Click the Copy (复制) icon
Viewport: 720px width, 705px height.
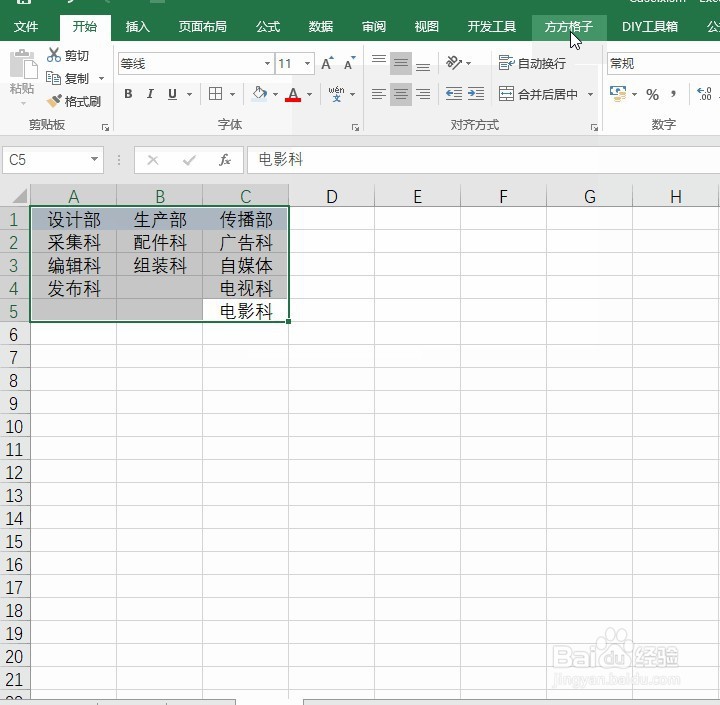pos(54,78)
